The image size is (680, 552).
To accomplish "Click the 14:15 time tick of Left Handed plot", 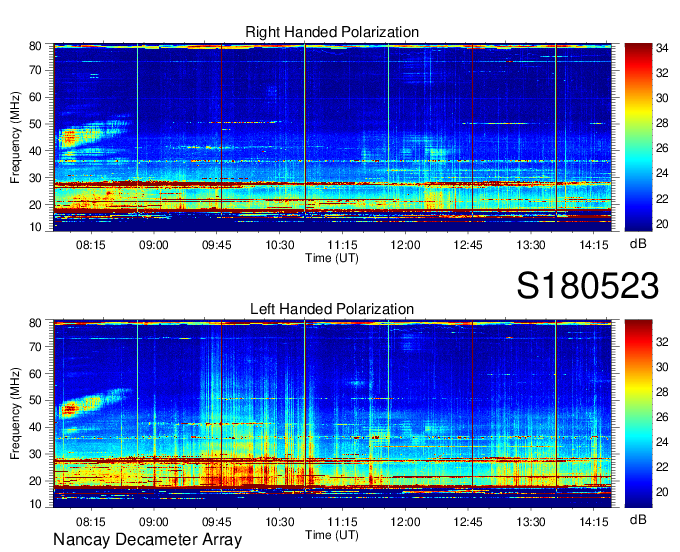I will click(x=594, y=522).
